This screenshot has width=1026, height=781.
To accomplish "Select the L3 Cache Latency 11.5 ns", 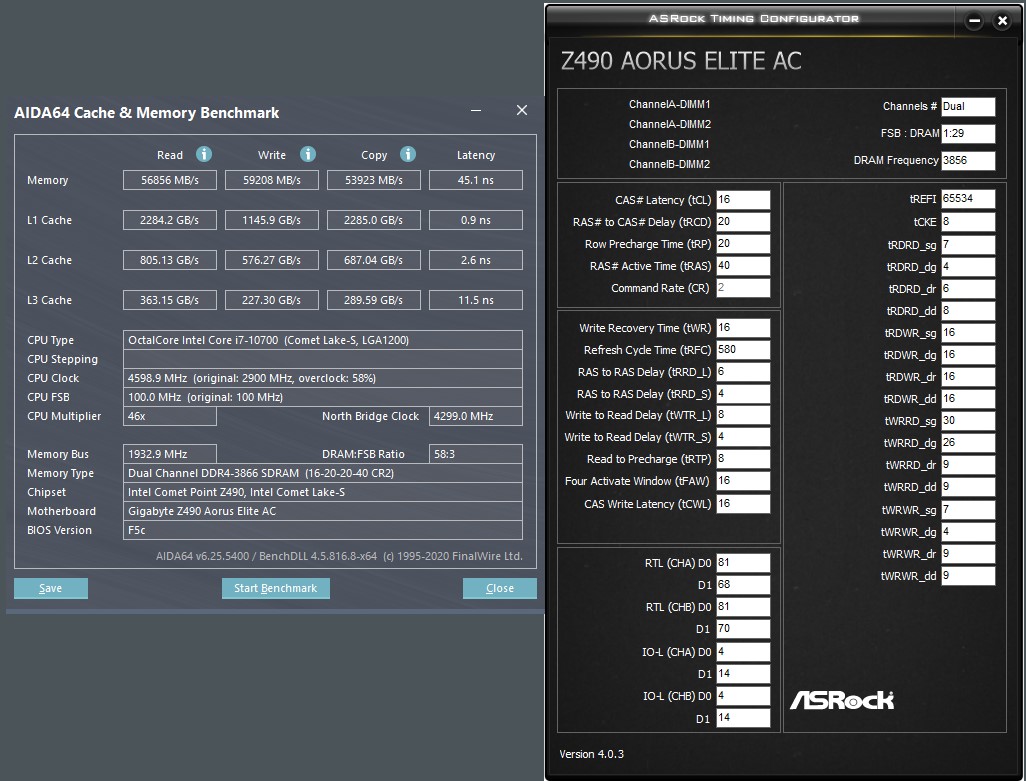I will click(x=476, y=300).
